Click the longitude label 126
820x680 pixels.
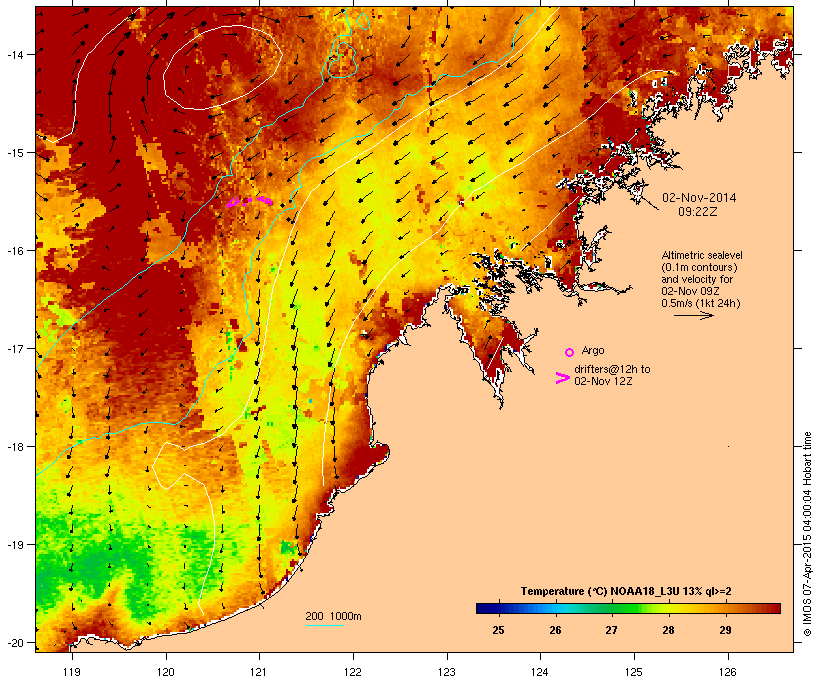[727, 672]
